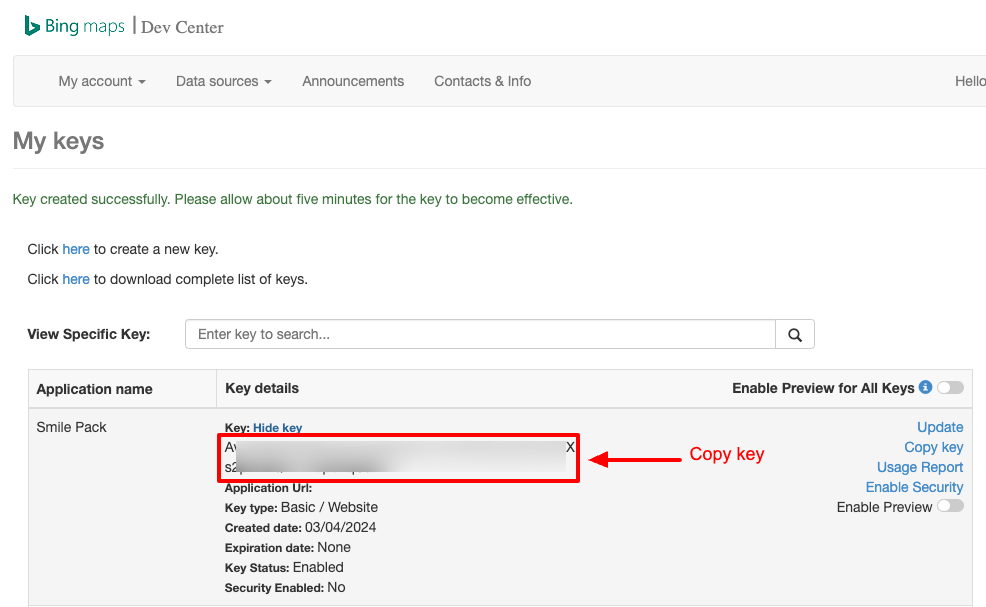The width and height of the screenshot is (986, 607).
Task: Click the Expiration date None text
Action: point(287,547)
